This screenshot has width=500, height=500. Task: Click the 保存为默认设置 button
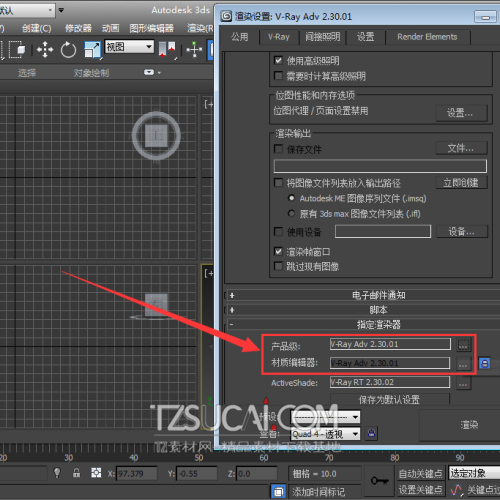[389, 399]
